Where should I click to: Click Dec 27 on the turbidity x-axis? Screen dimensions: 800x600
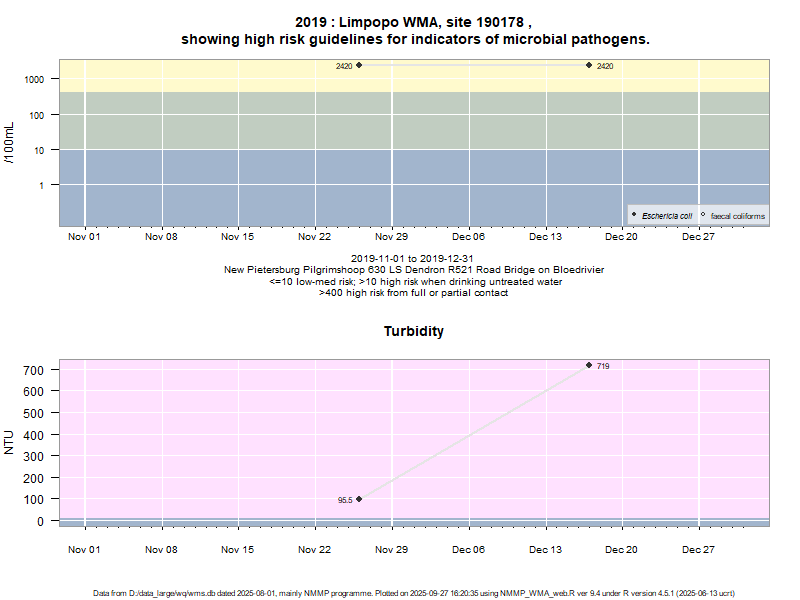(698, 549)
